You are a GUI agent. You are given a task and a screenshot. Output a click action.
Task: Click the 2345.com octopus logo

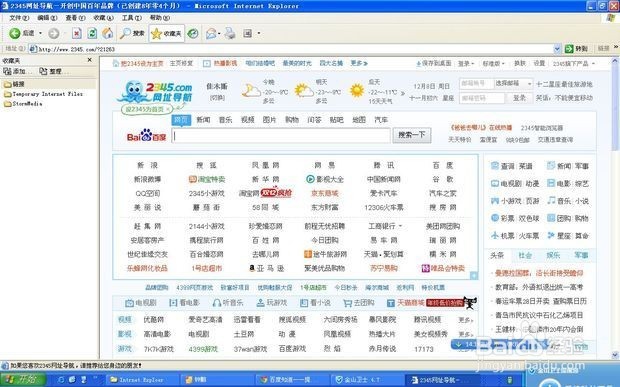(x=155, y=92)
